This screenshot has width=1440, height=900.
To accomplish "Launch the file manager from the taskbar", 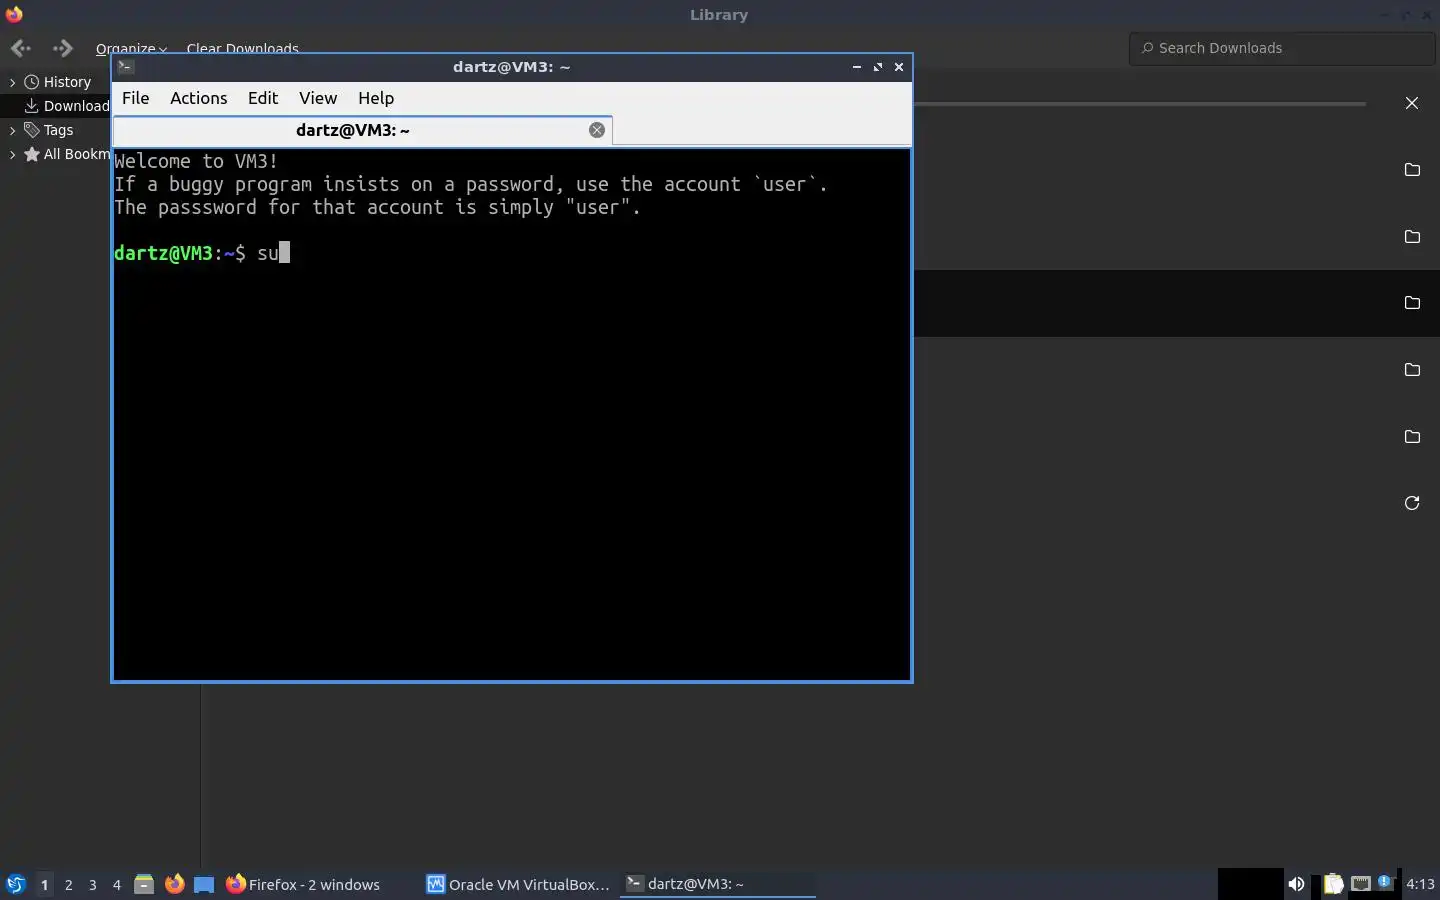I will pyautogui.click(x=144, y=884).
